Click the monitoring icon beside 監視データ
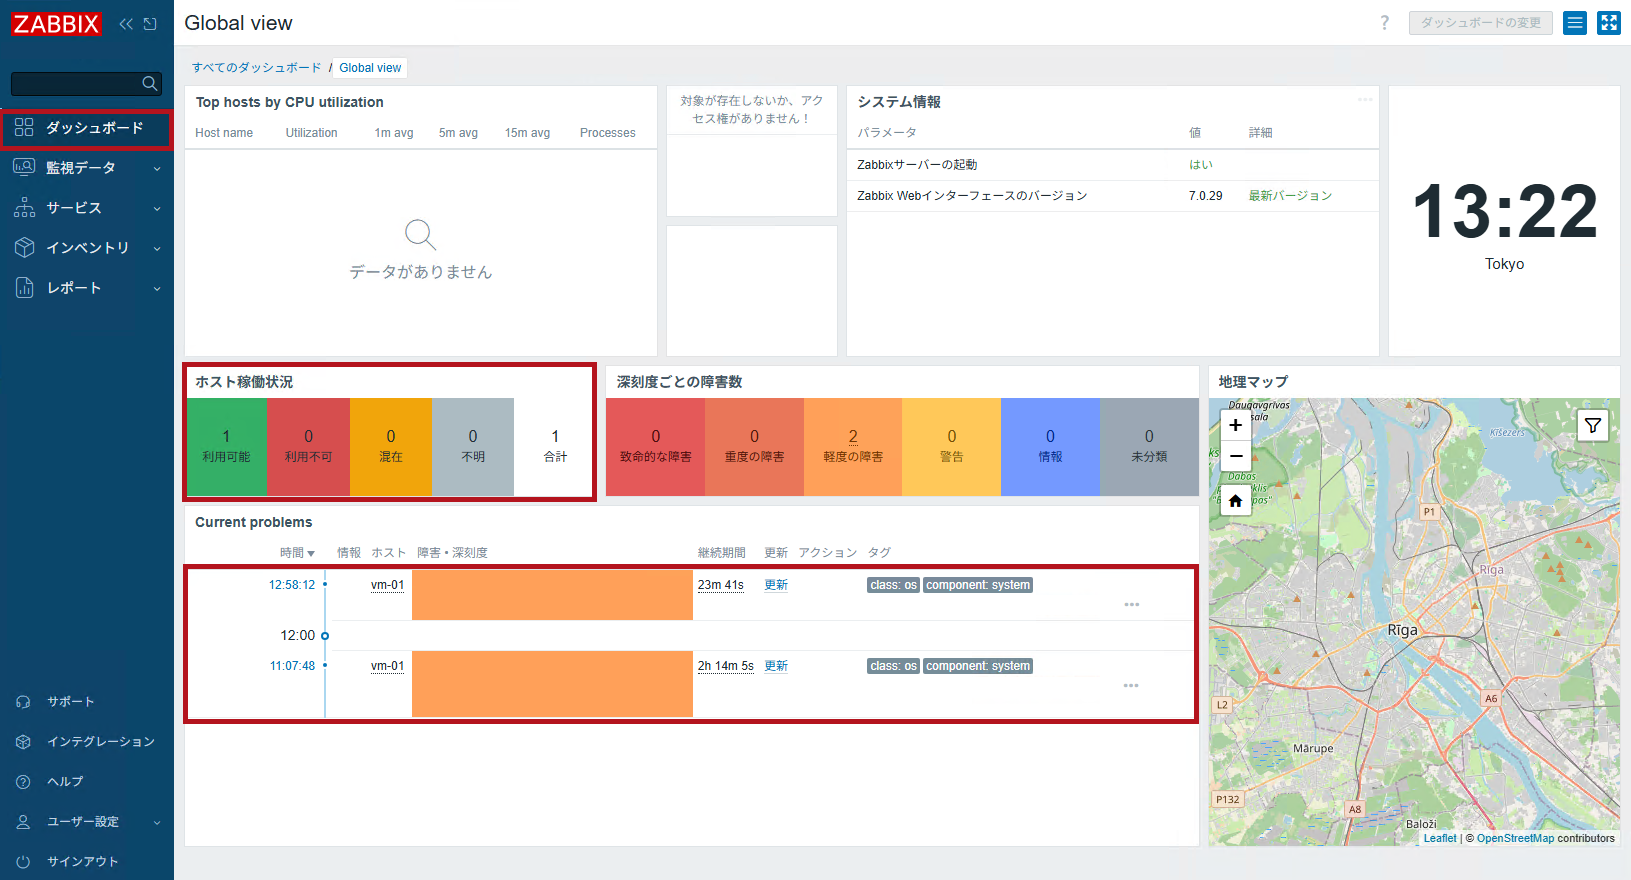This screenshot has height=880, width=1631. click(x=24, y=167)
